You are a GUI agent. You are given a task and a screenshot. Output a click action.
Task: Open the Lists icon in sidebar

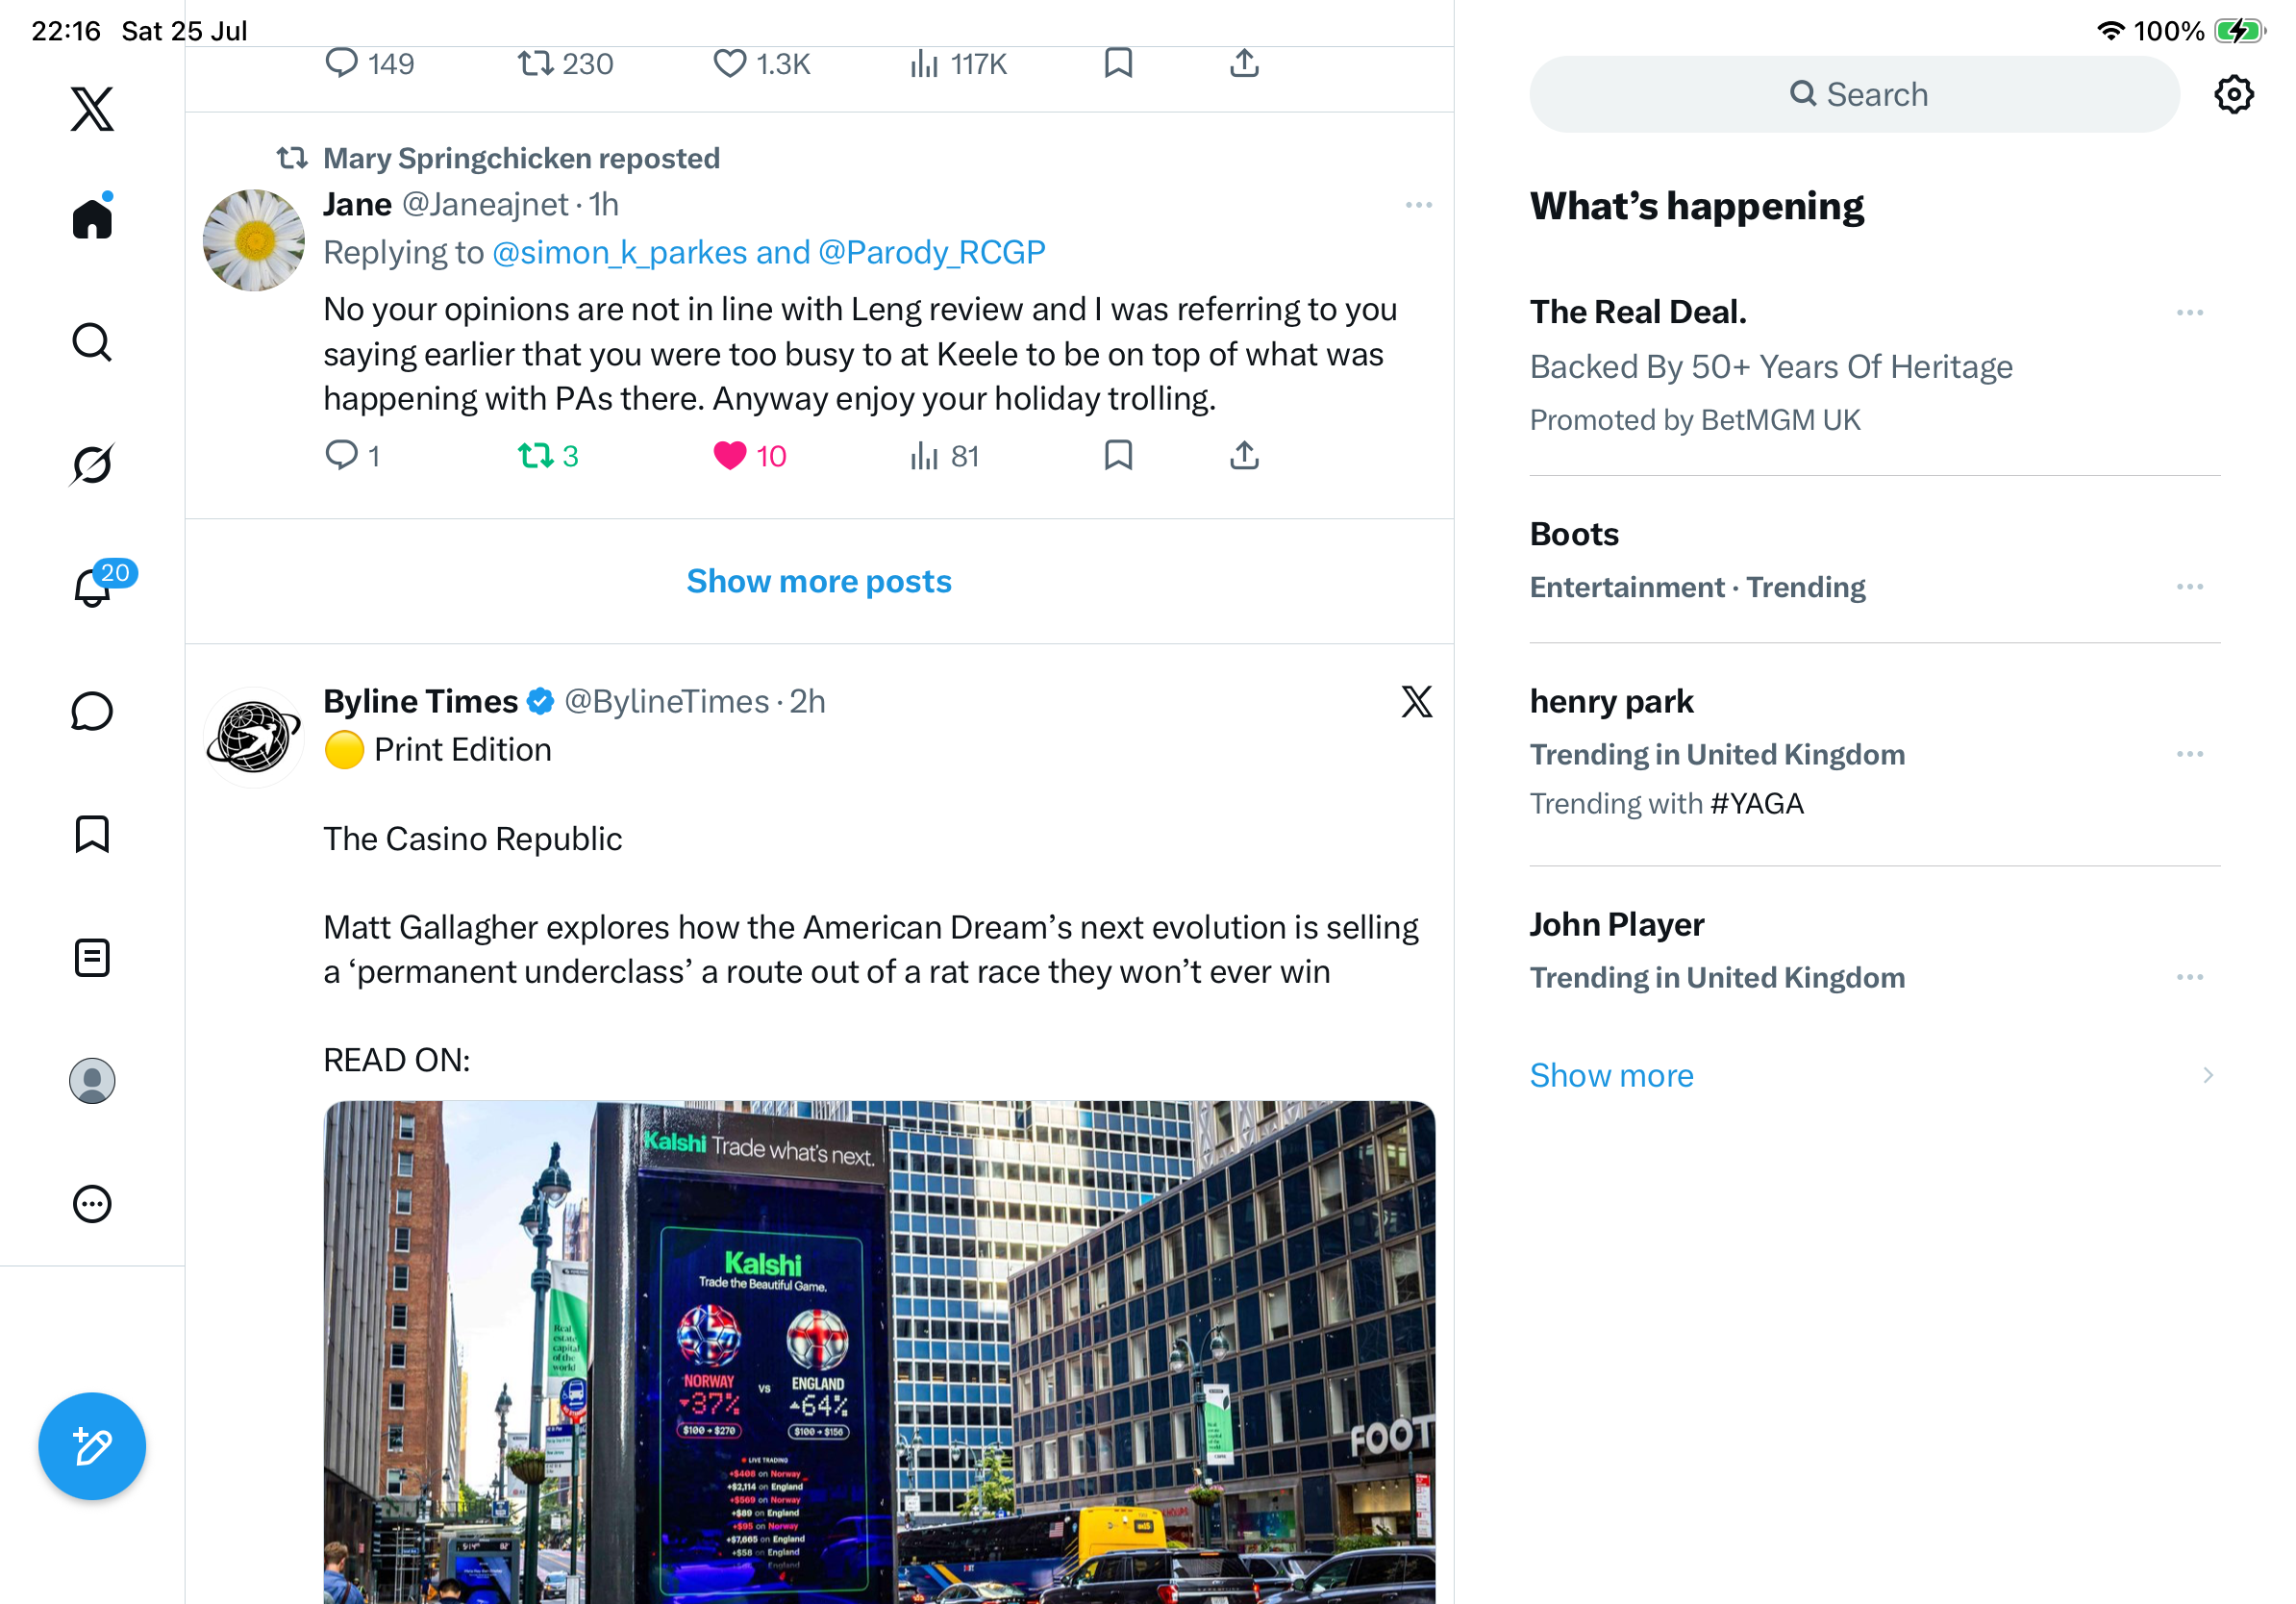[92, 958]
